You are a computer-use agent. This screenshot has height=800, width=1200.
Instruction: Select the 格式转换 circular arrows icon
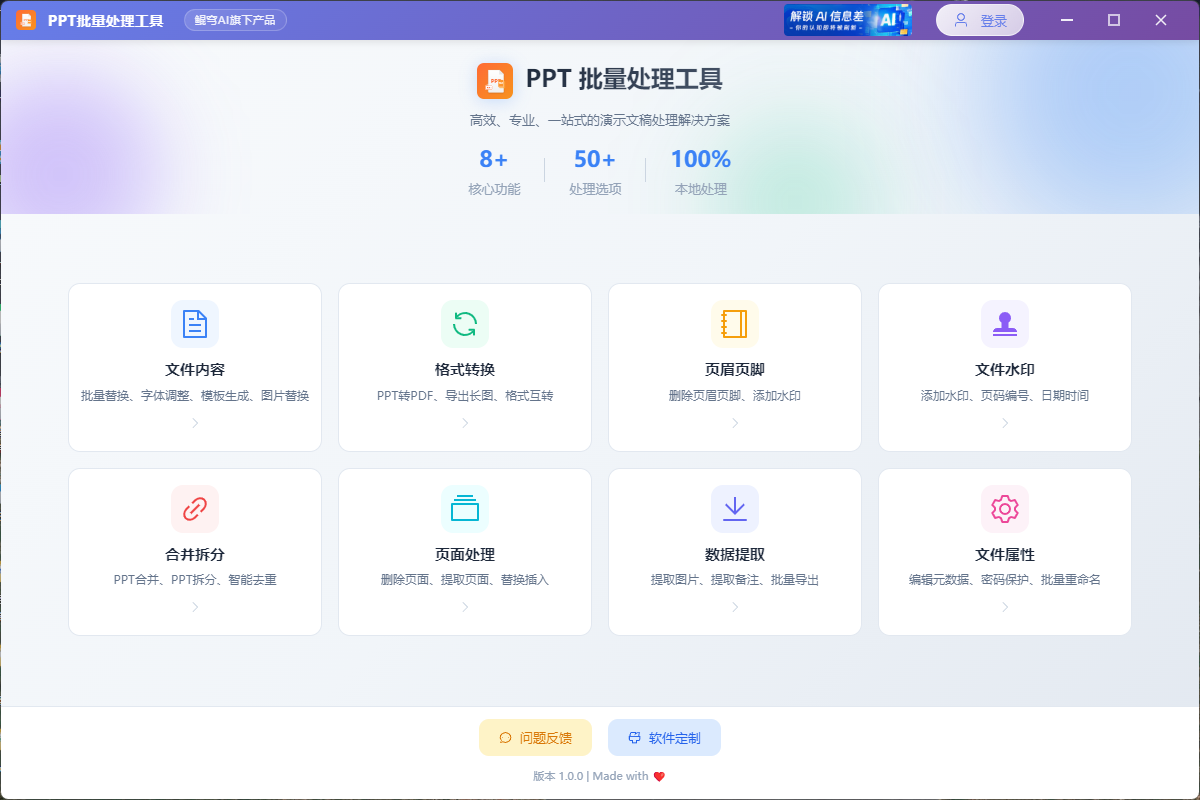464,324
